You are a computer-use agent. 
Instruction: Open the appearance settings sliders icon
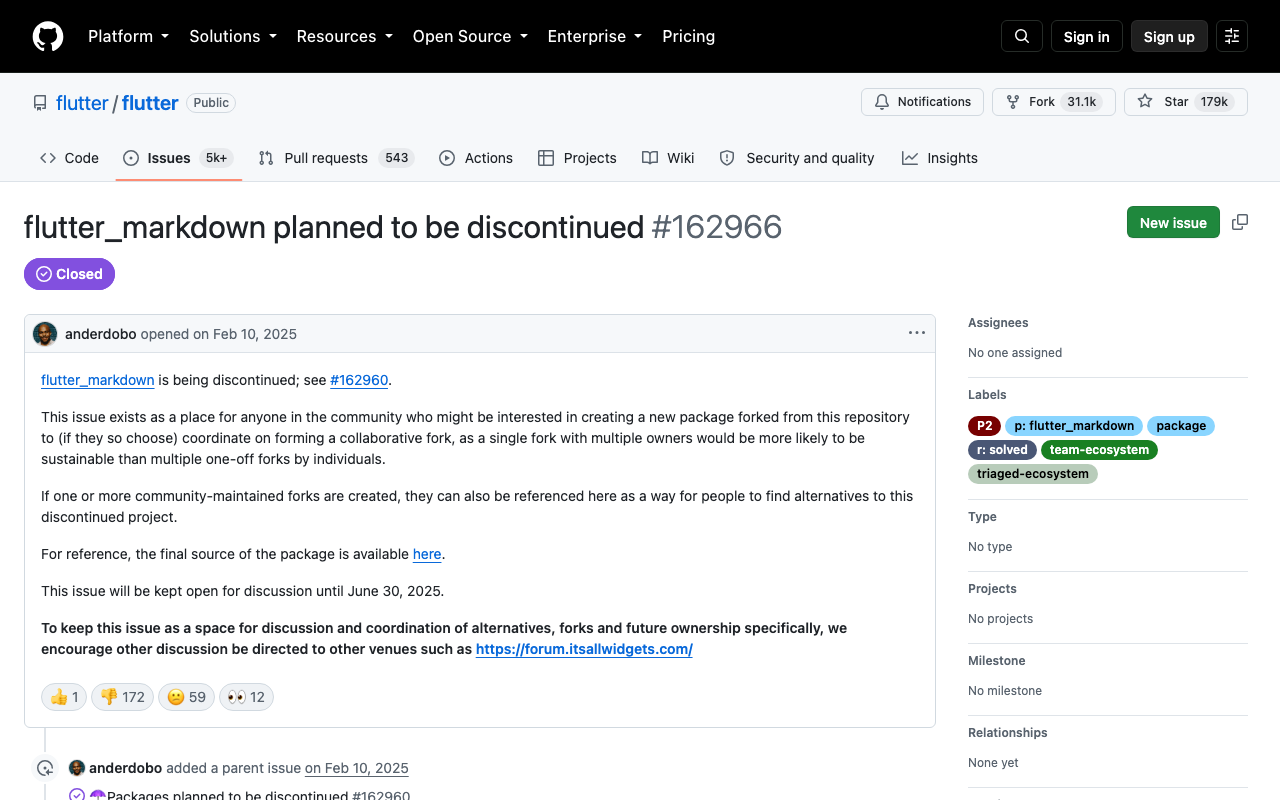(1232, 36)
